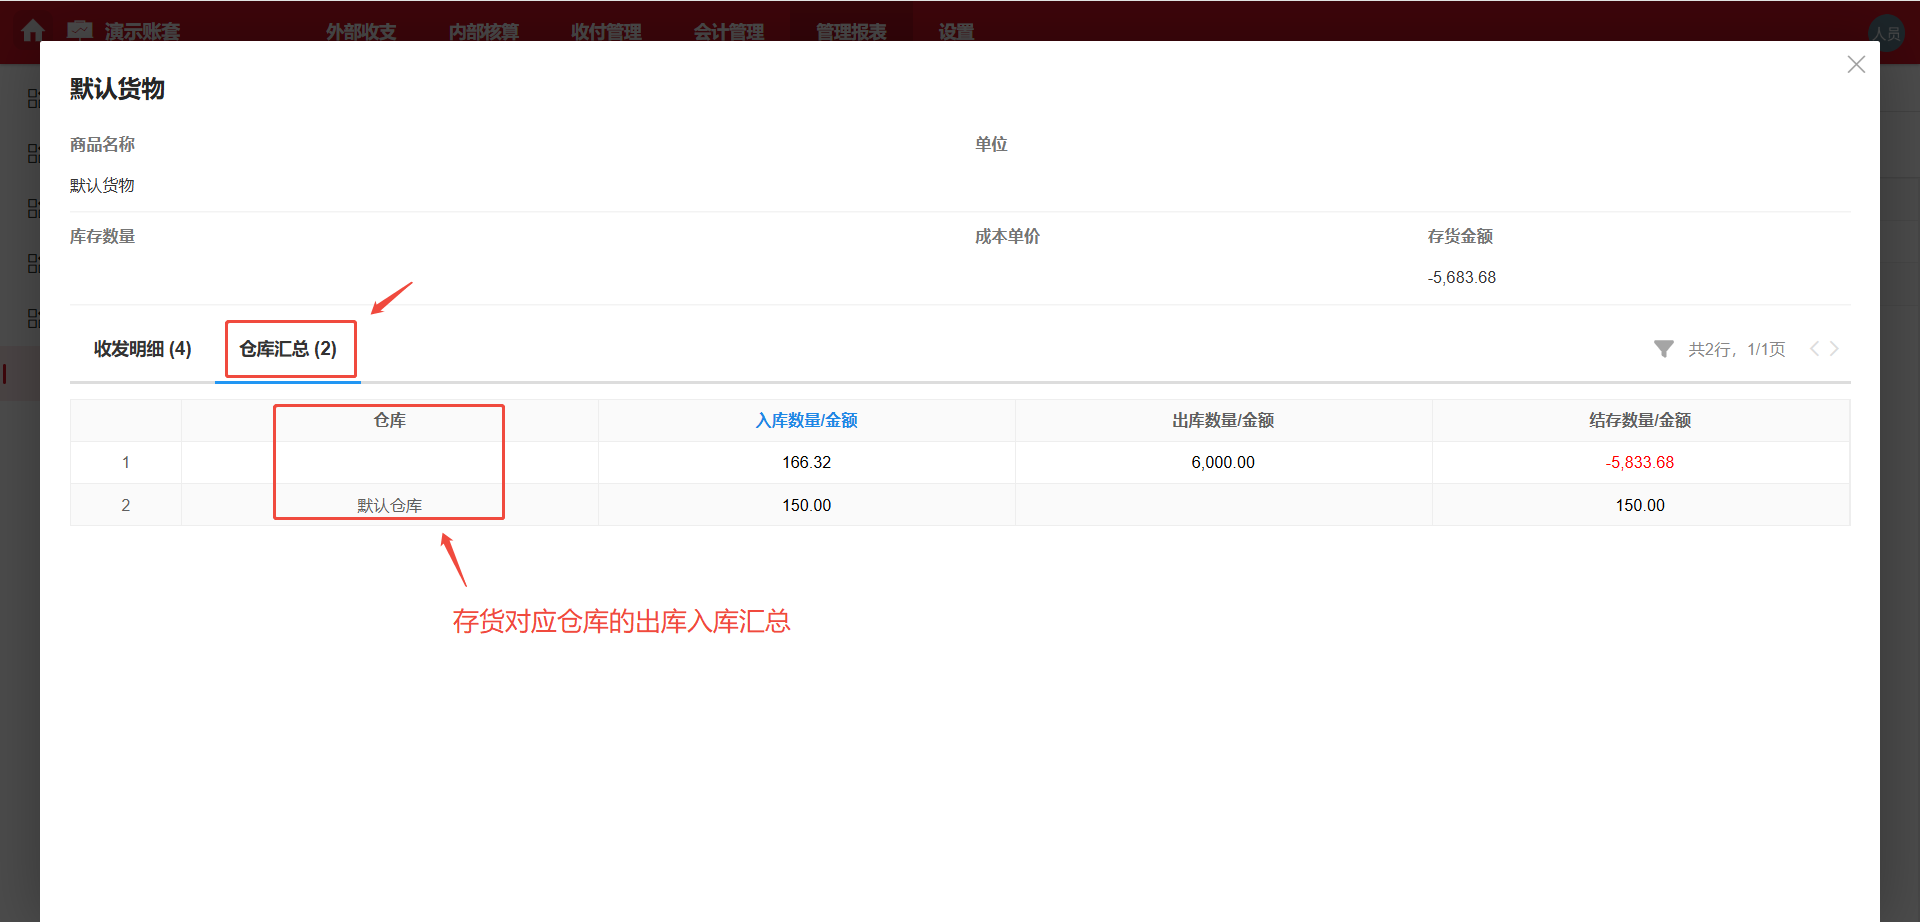
Task: Click the 演示账套 account book icon
Action: [x=80, y=31]
